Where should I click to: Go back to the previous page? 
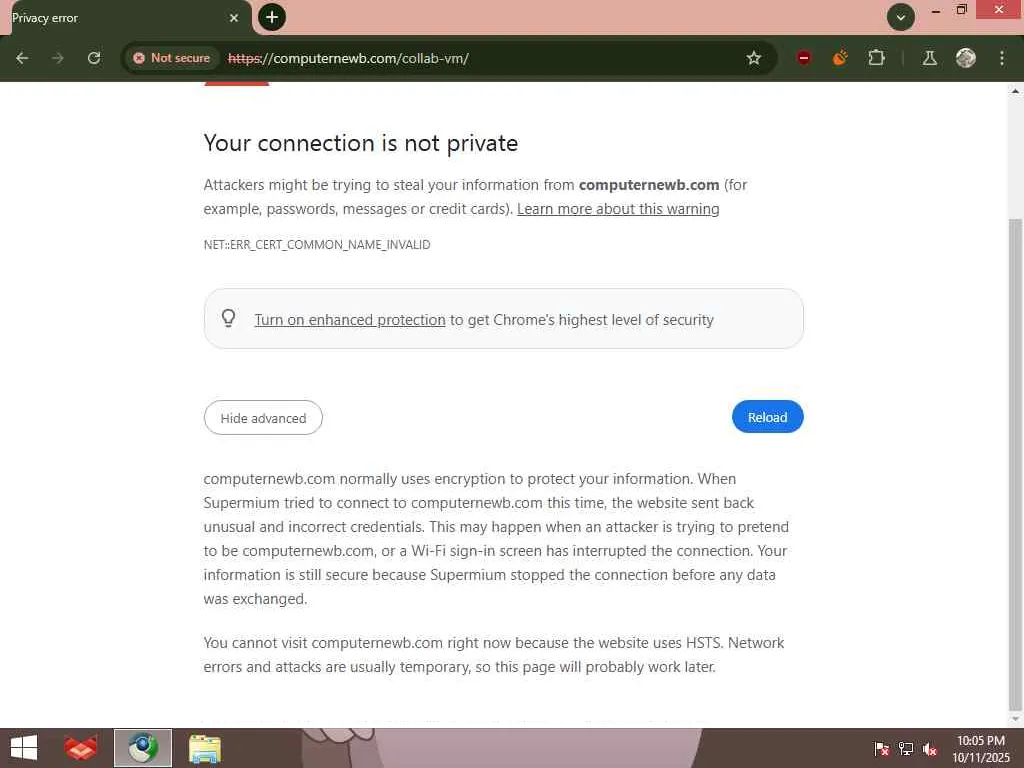(22, 58)
